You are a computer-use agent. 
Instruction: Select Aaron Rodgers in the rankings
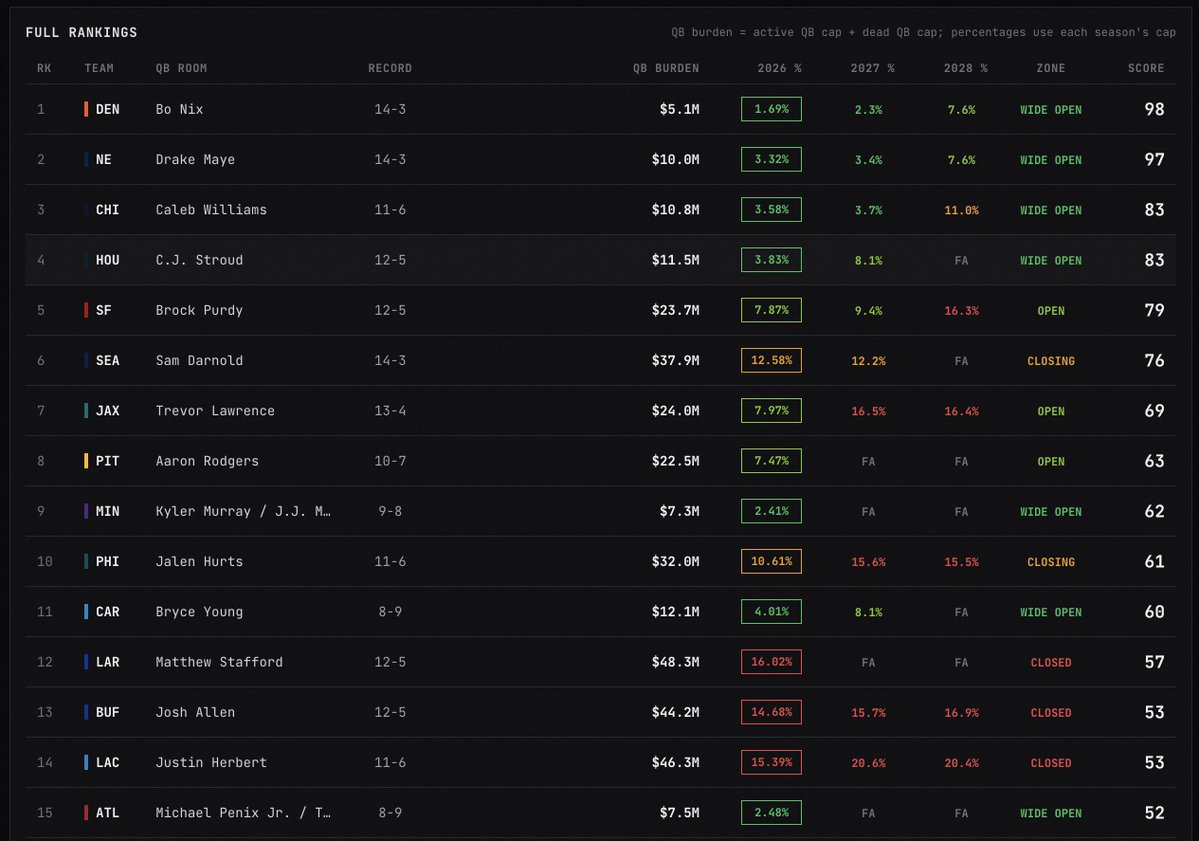point(207,461)
